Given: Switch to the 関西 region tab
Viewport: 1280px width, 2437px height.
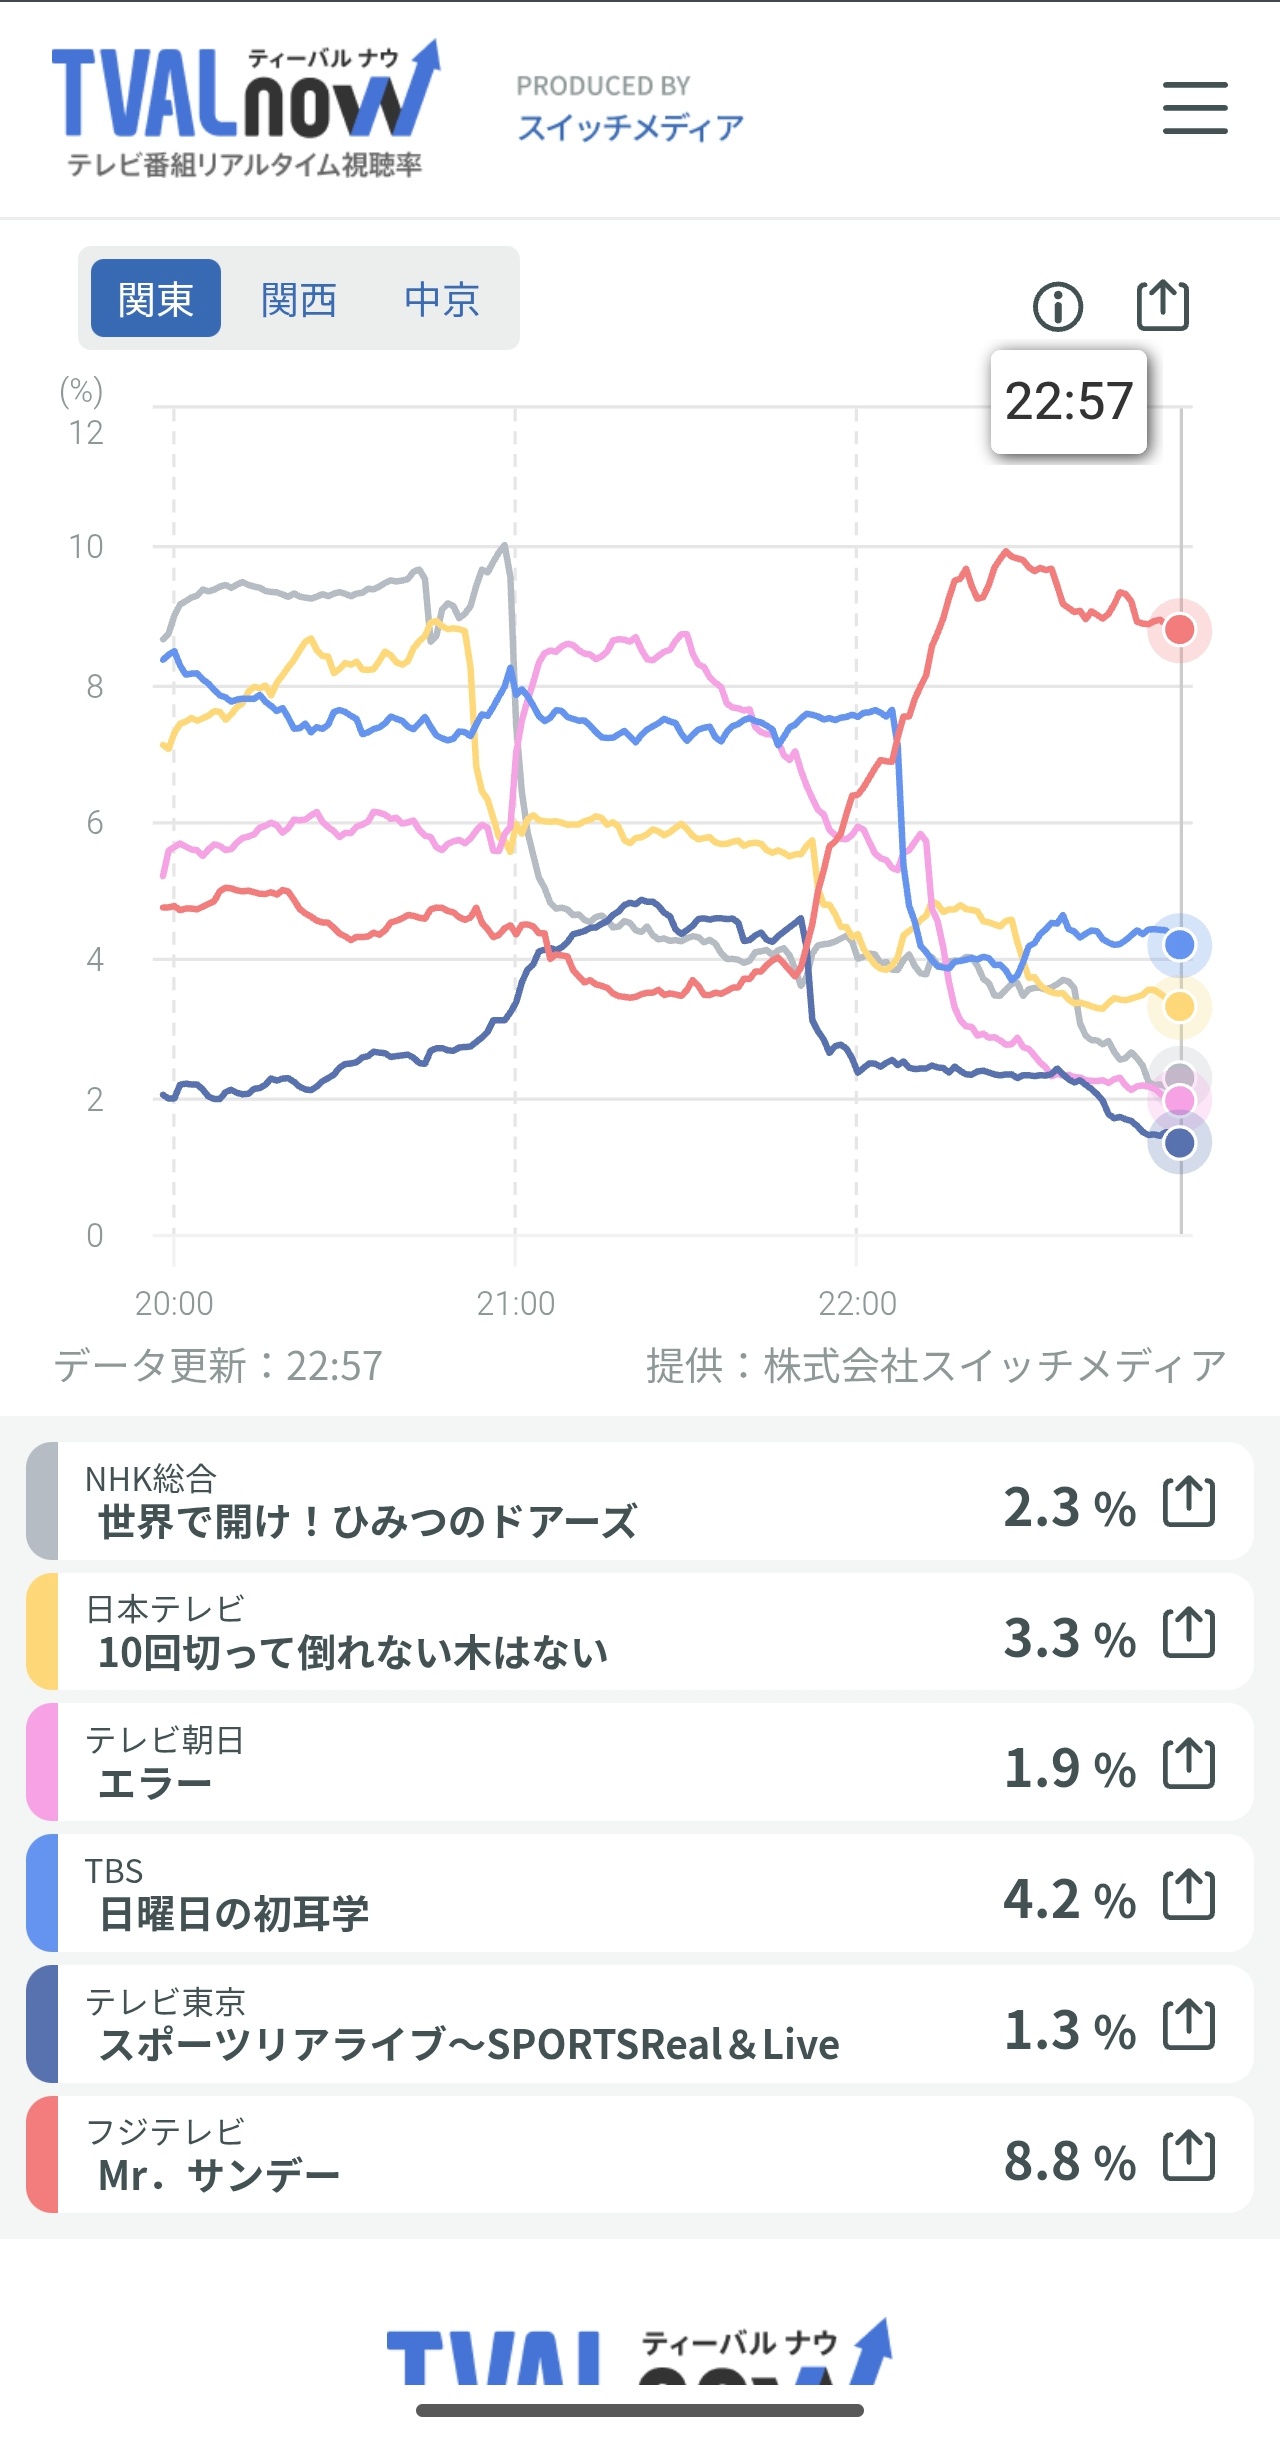Looking at the screenshot, I should (299, 299).
